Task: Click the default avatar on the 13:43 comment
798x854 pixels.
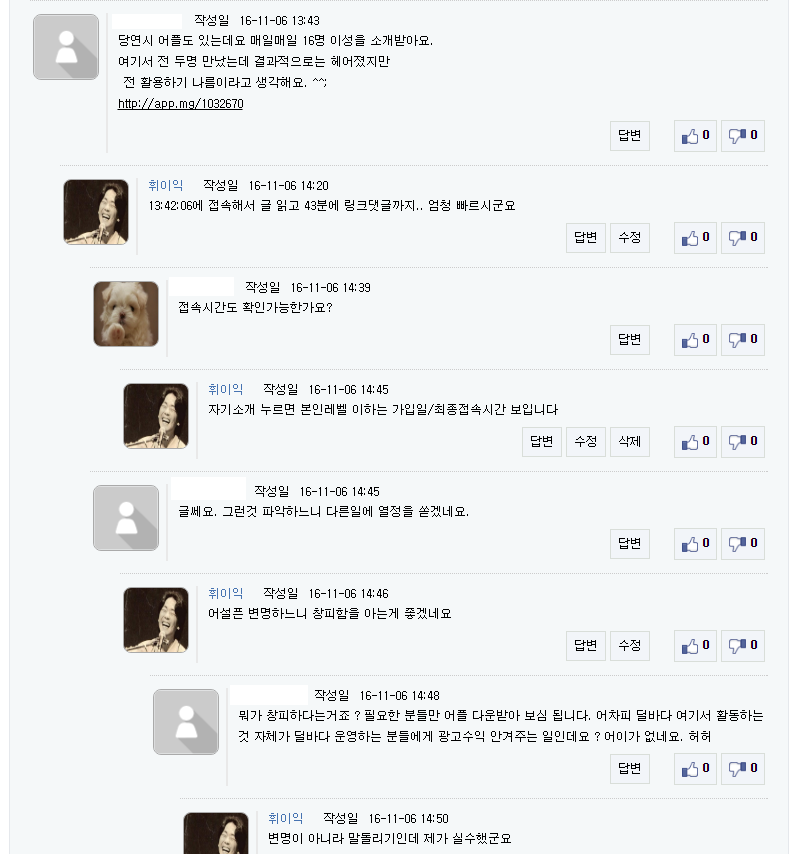Action: pos(66,47)
